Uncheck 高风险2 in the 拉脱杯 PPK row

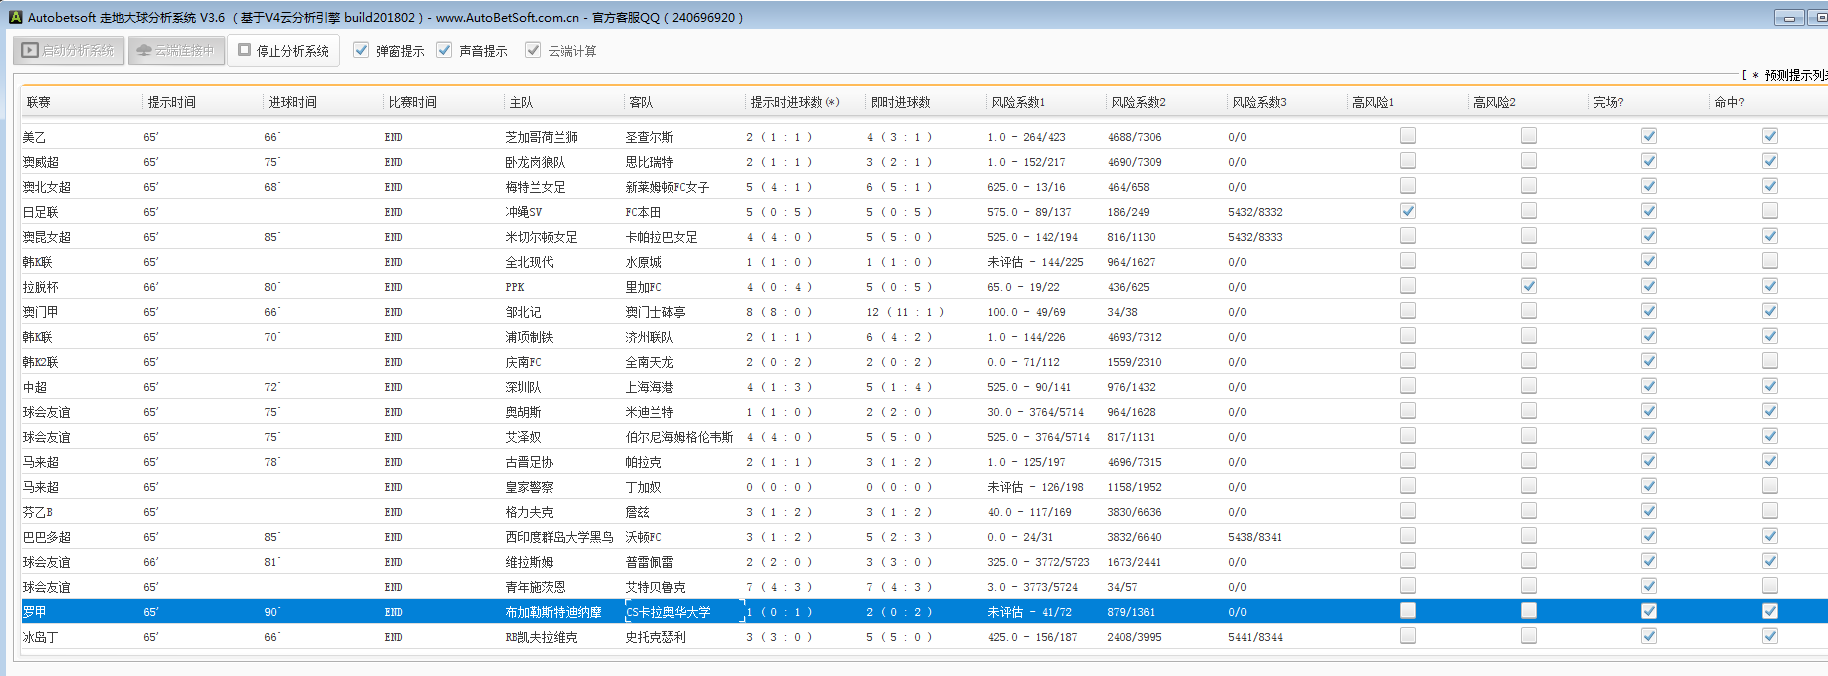pyautogui.click(x=1529, y=286)
